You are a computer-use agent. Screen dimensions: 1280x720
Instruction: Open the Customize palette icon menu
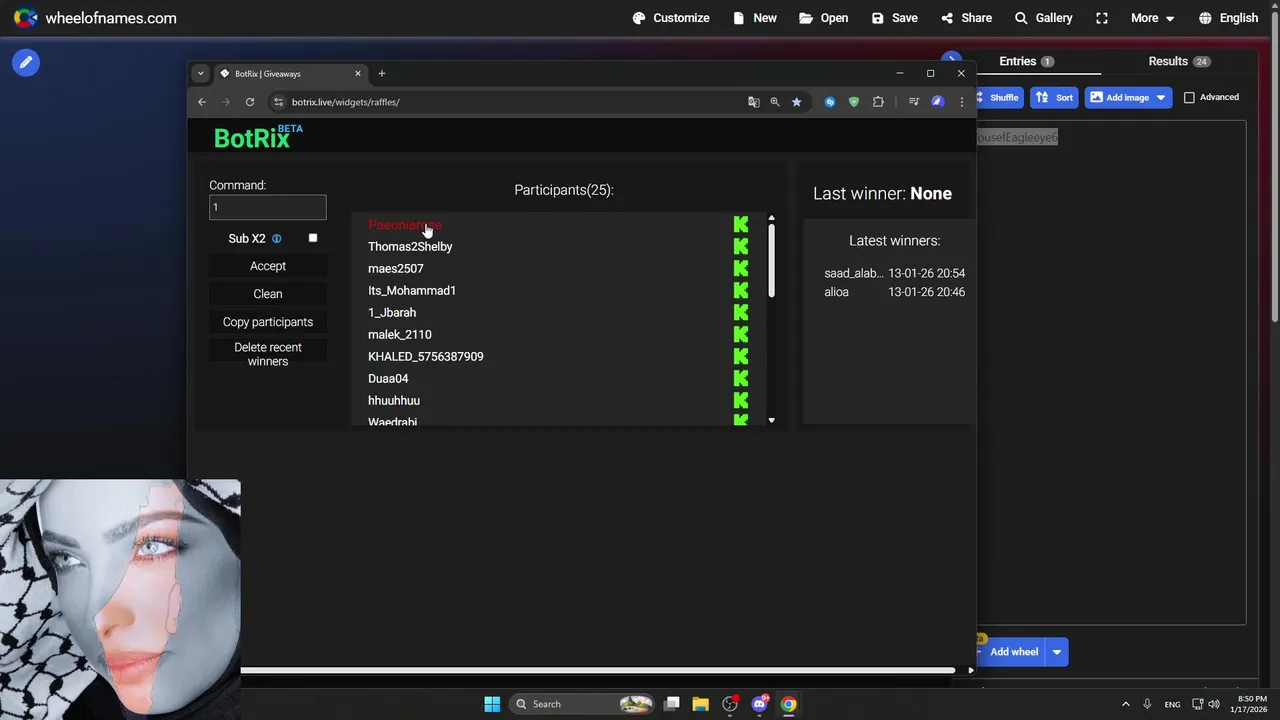(x=671, y=18)
